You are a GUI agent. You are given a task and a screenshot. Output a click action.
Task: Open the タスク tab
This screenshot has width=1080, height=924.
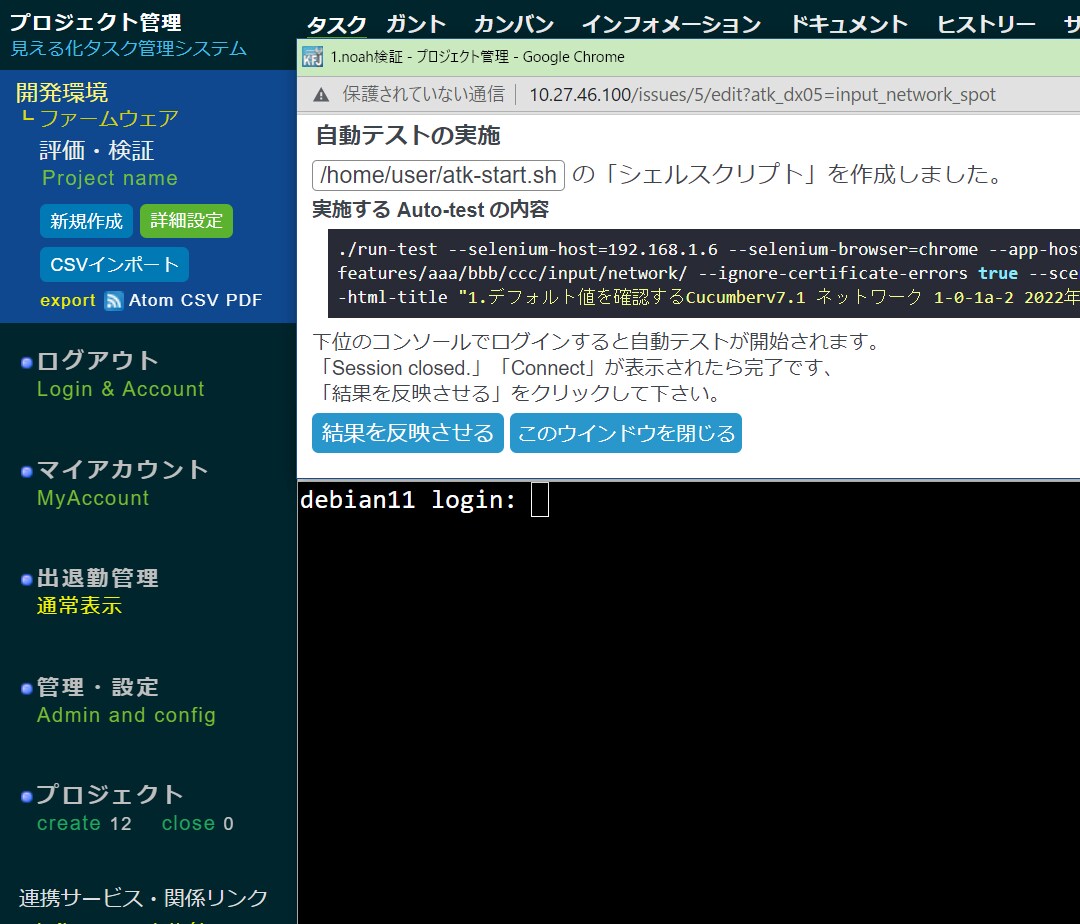point(336,25)
